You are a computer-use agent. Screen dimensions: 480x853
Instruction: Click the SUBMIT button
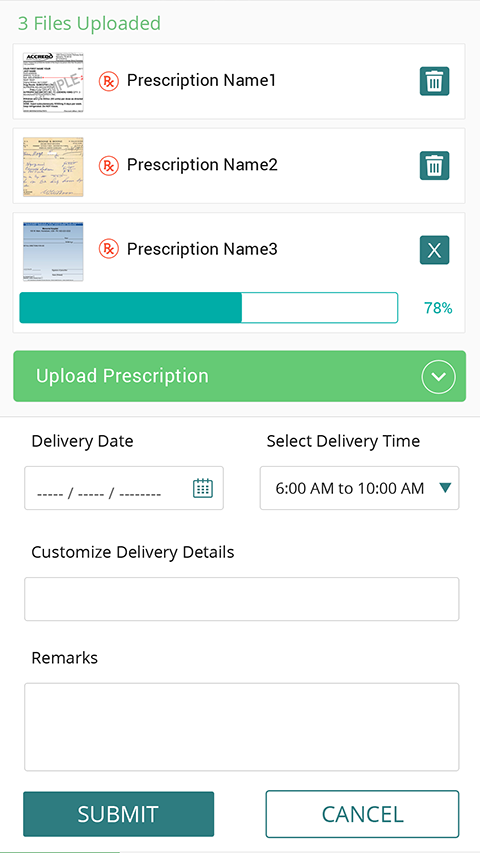[x=119, y=814]
